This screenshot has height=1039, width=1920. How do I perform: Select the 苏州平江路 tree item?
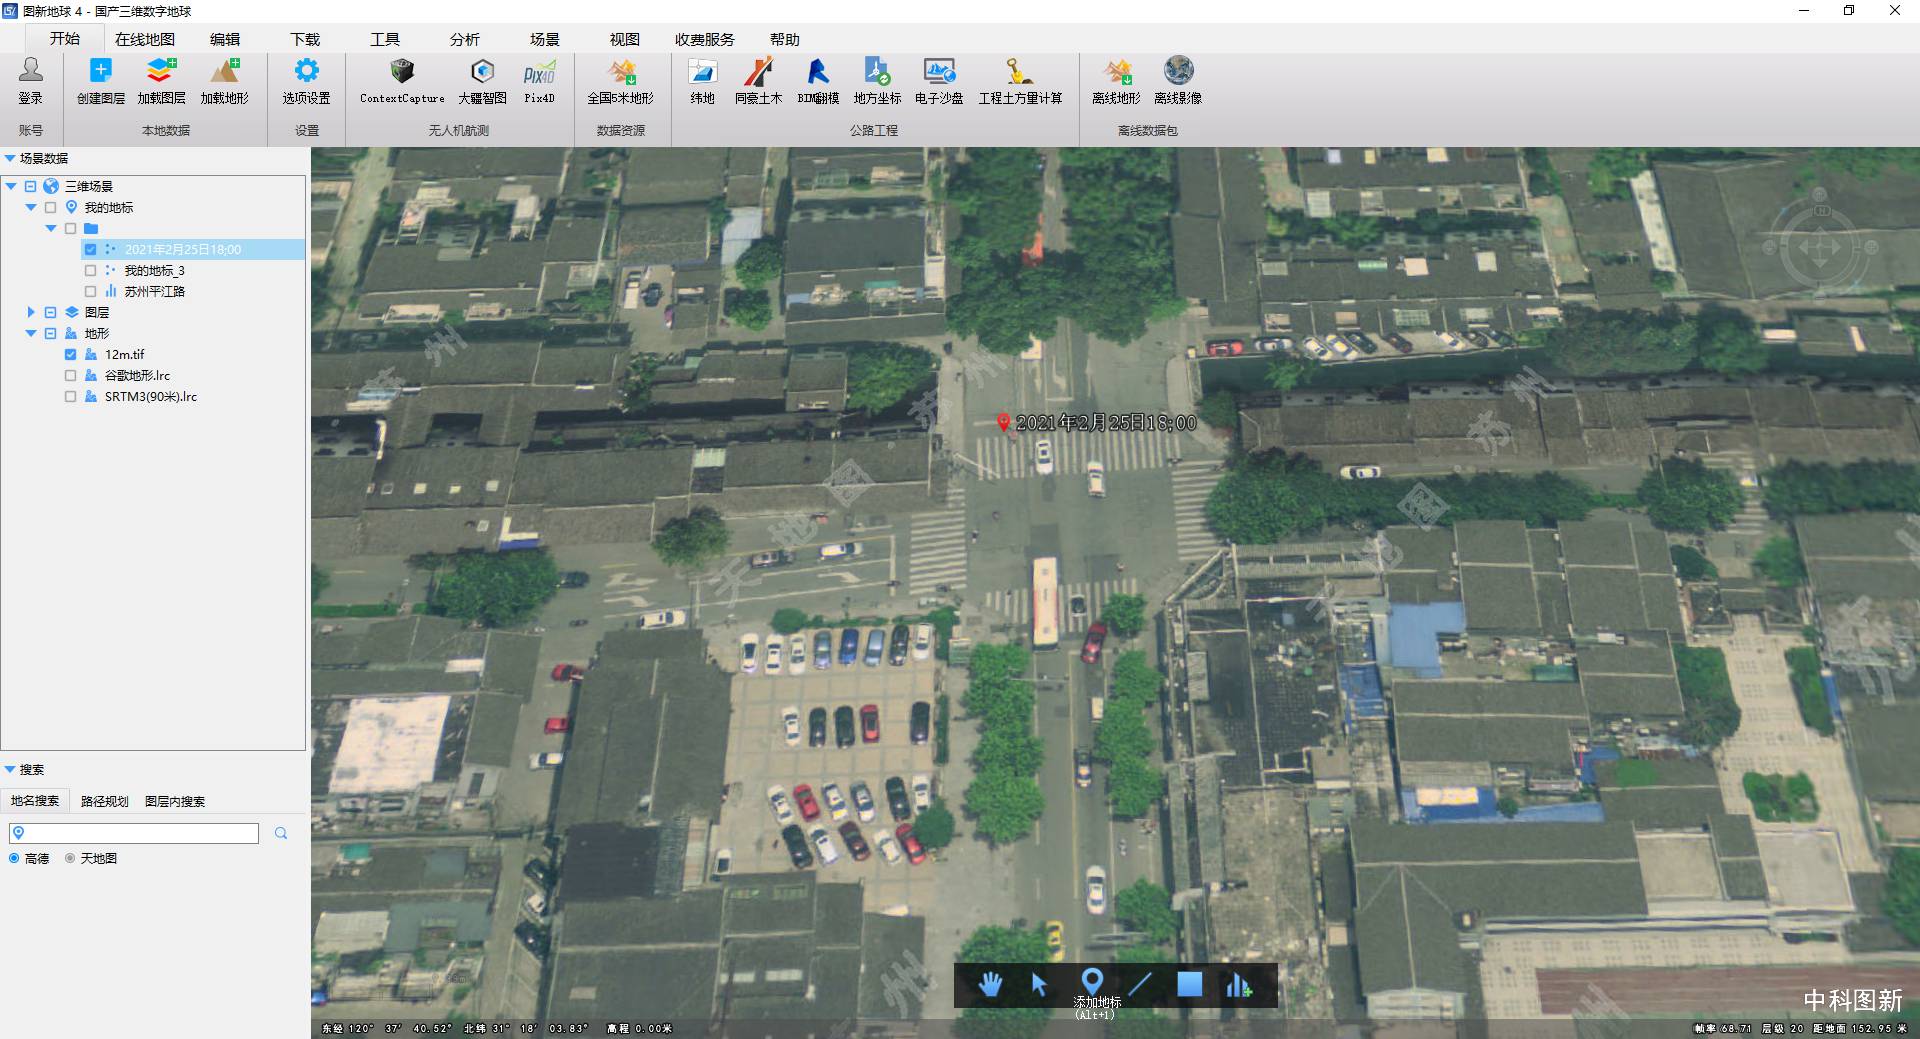[155, 292]
